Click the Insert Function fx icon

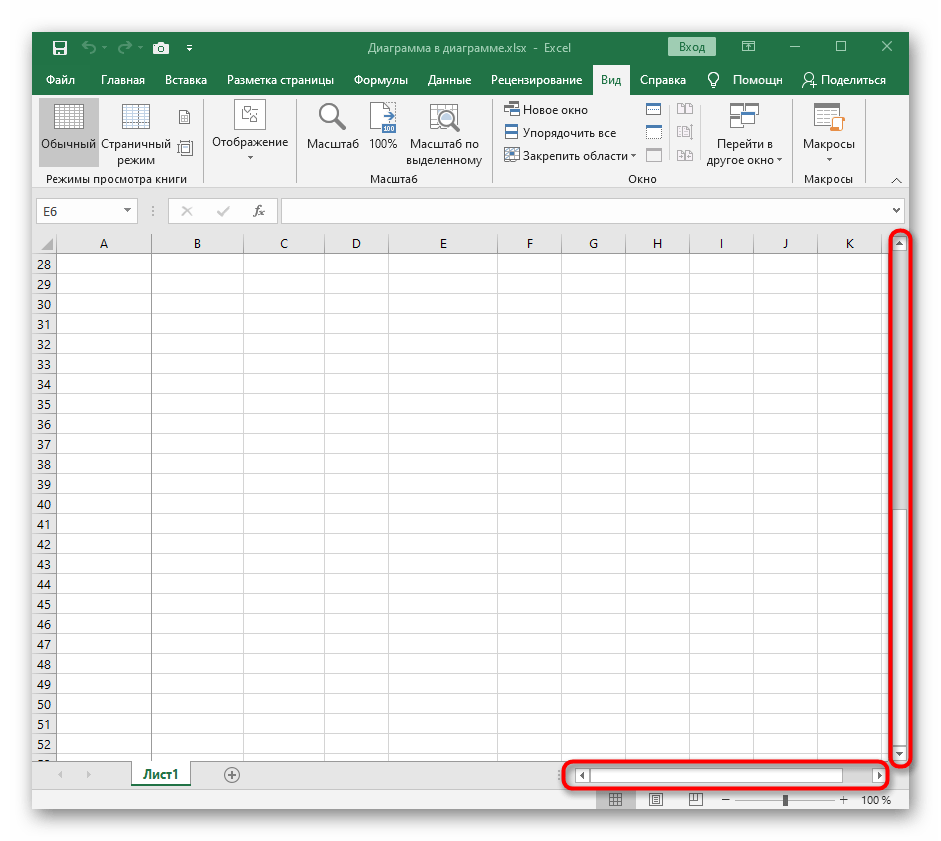pyautogui.click(x=259, y=211)
